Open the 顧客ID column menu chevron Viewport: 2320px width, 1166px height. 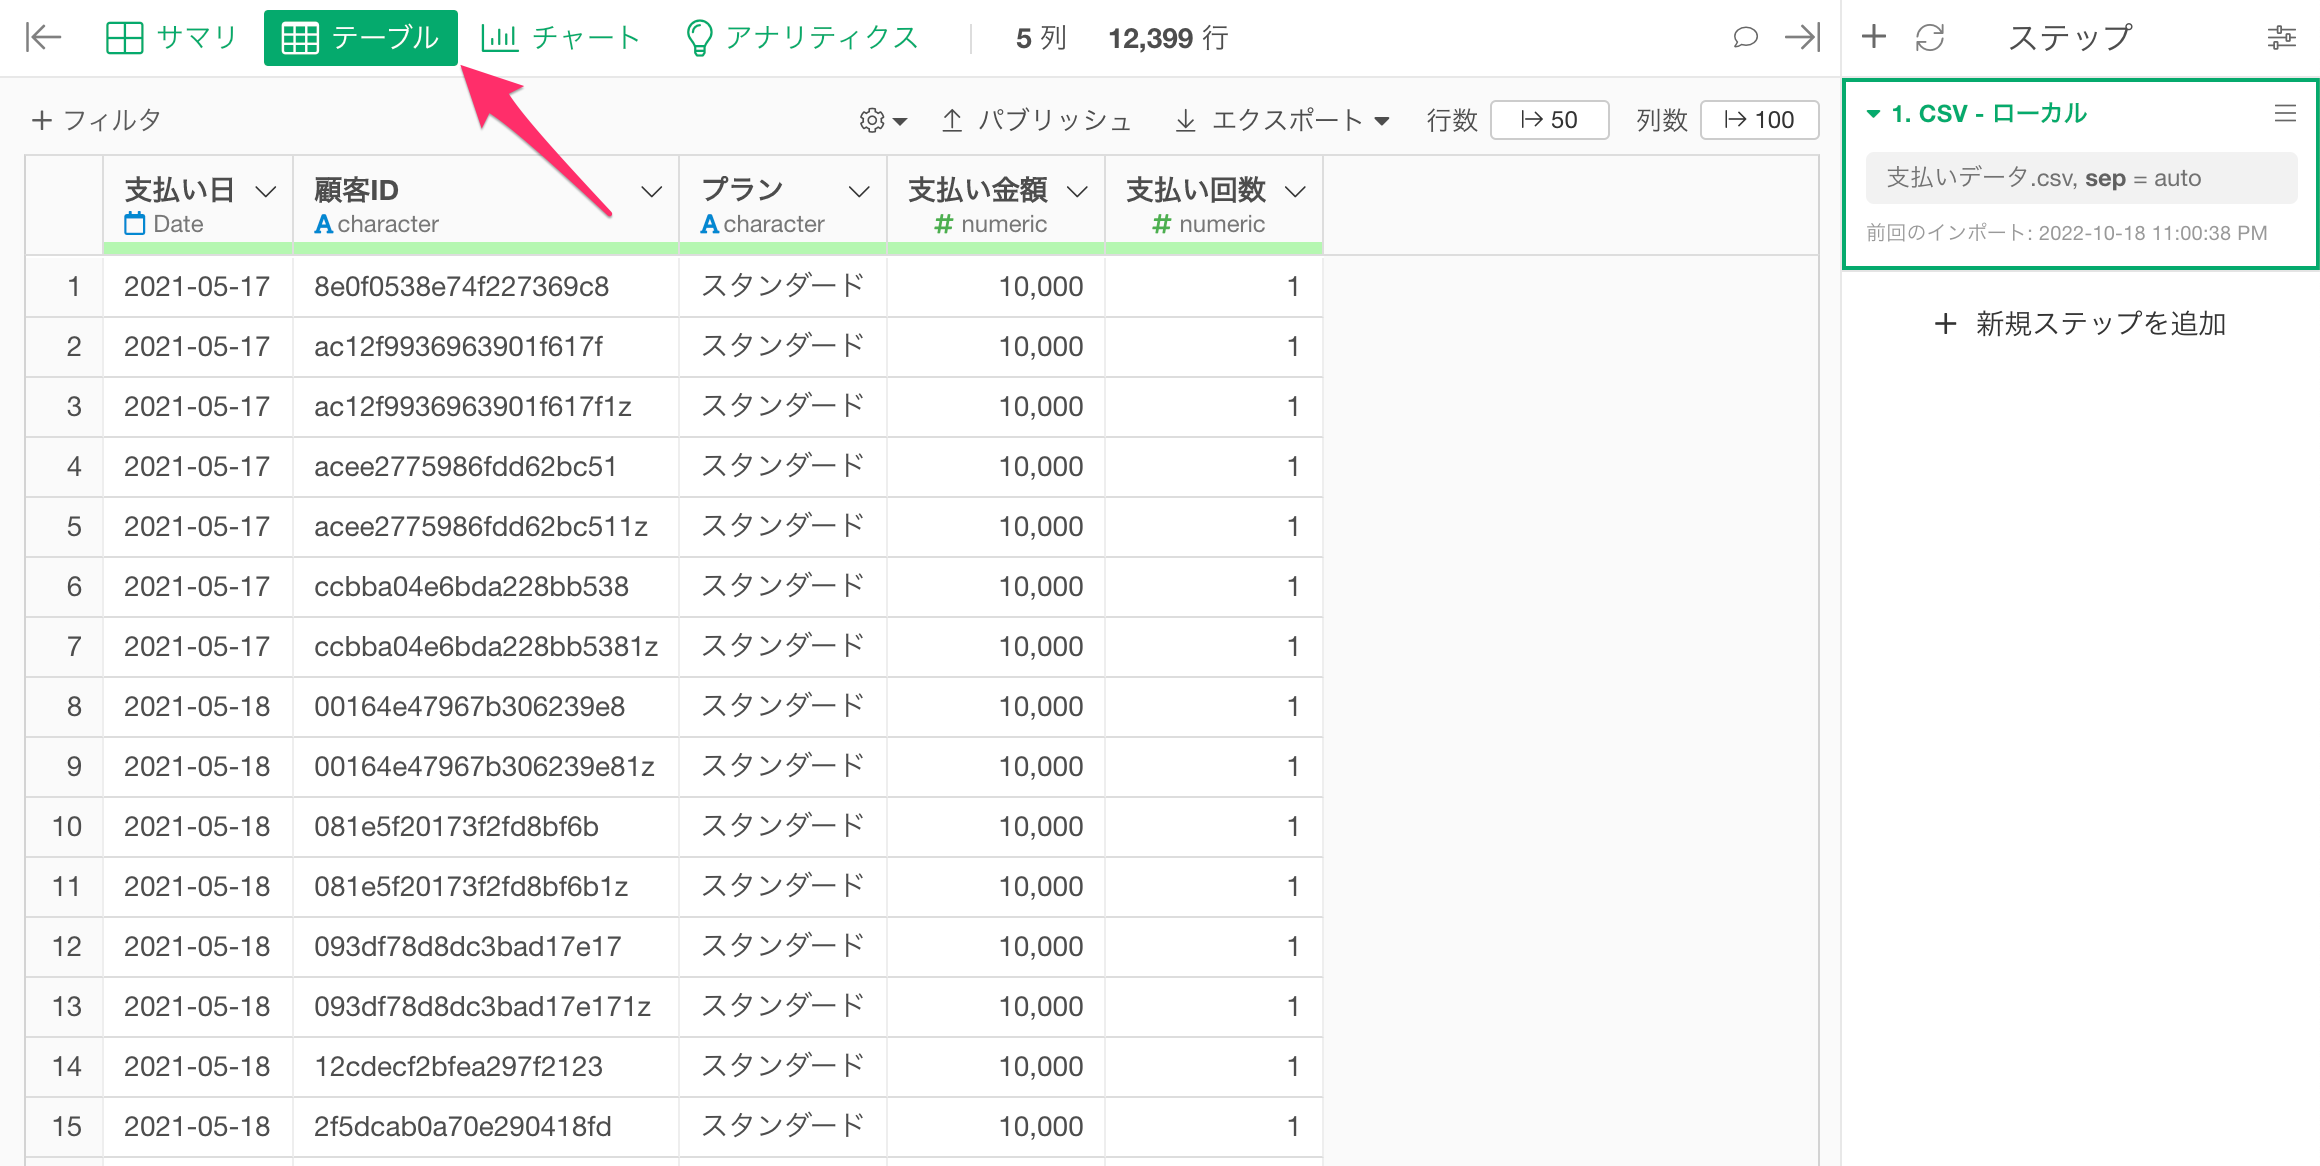coord(651,191)
